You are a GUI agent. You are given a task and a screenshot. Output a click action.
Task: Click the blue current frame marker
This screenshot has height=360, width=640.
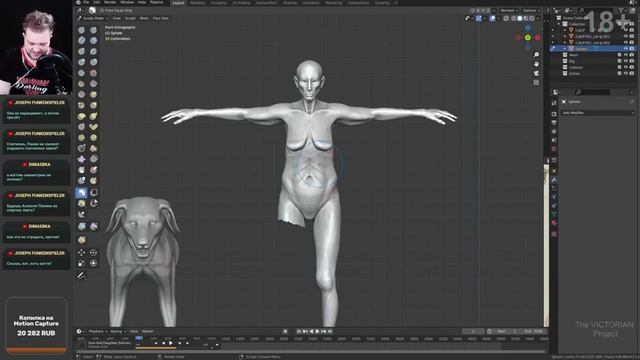coord(139,338)
